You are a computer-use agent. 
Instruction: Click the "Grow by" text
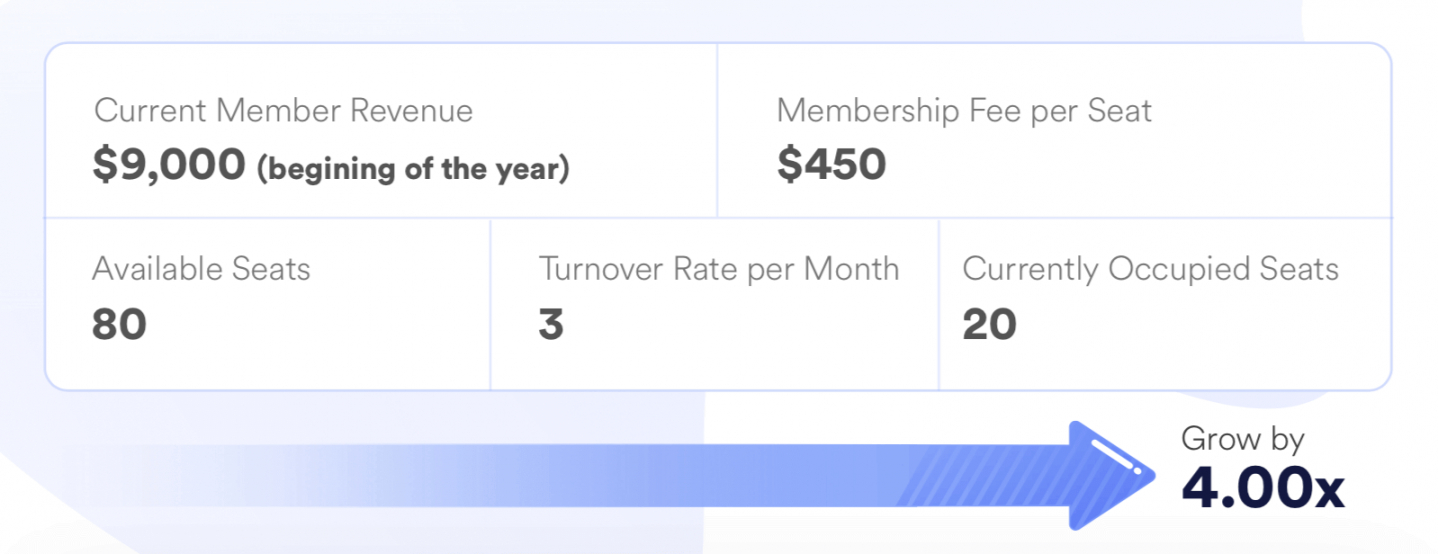click(x=1242, y=439)
